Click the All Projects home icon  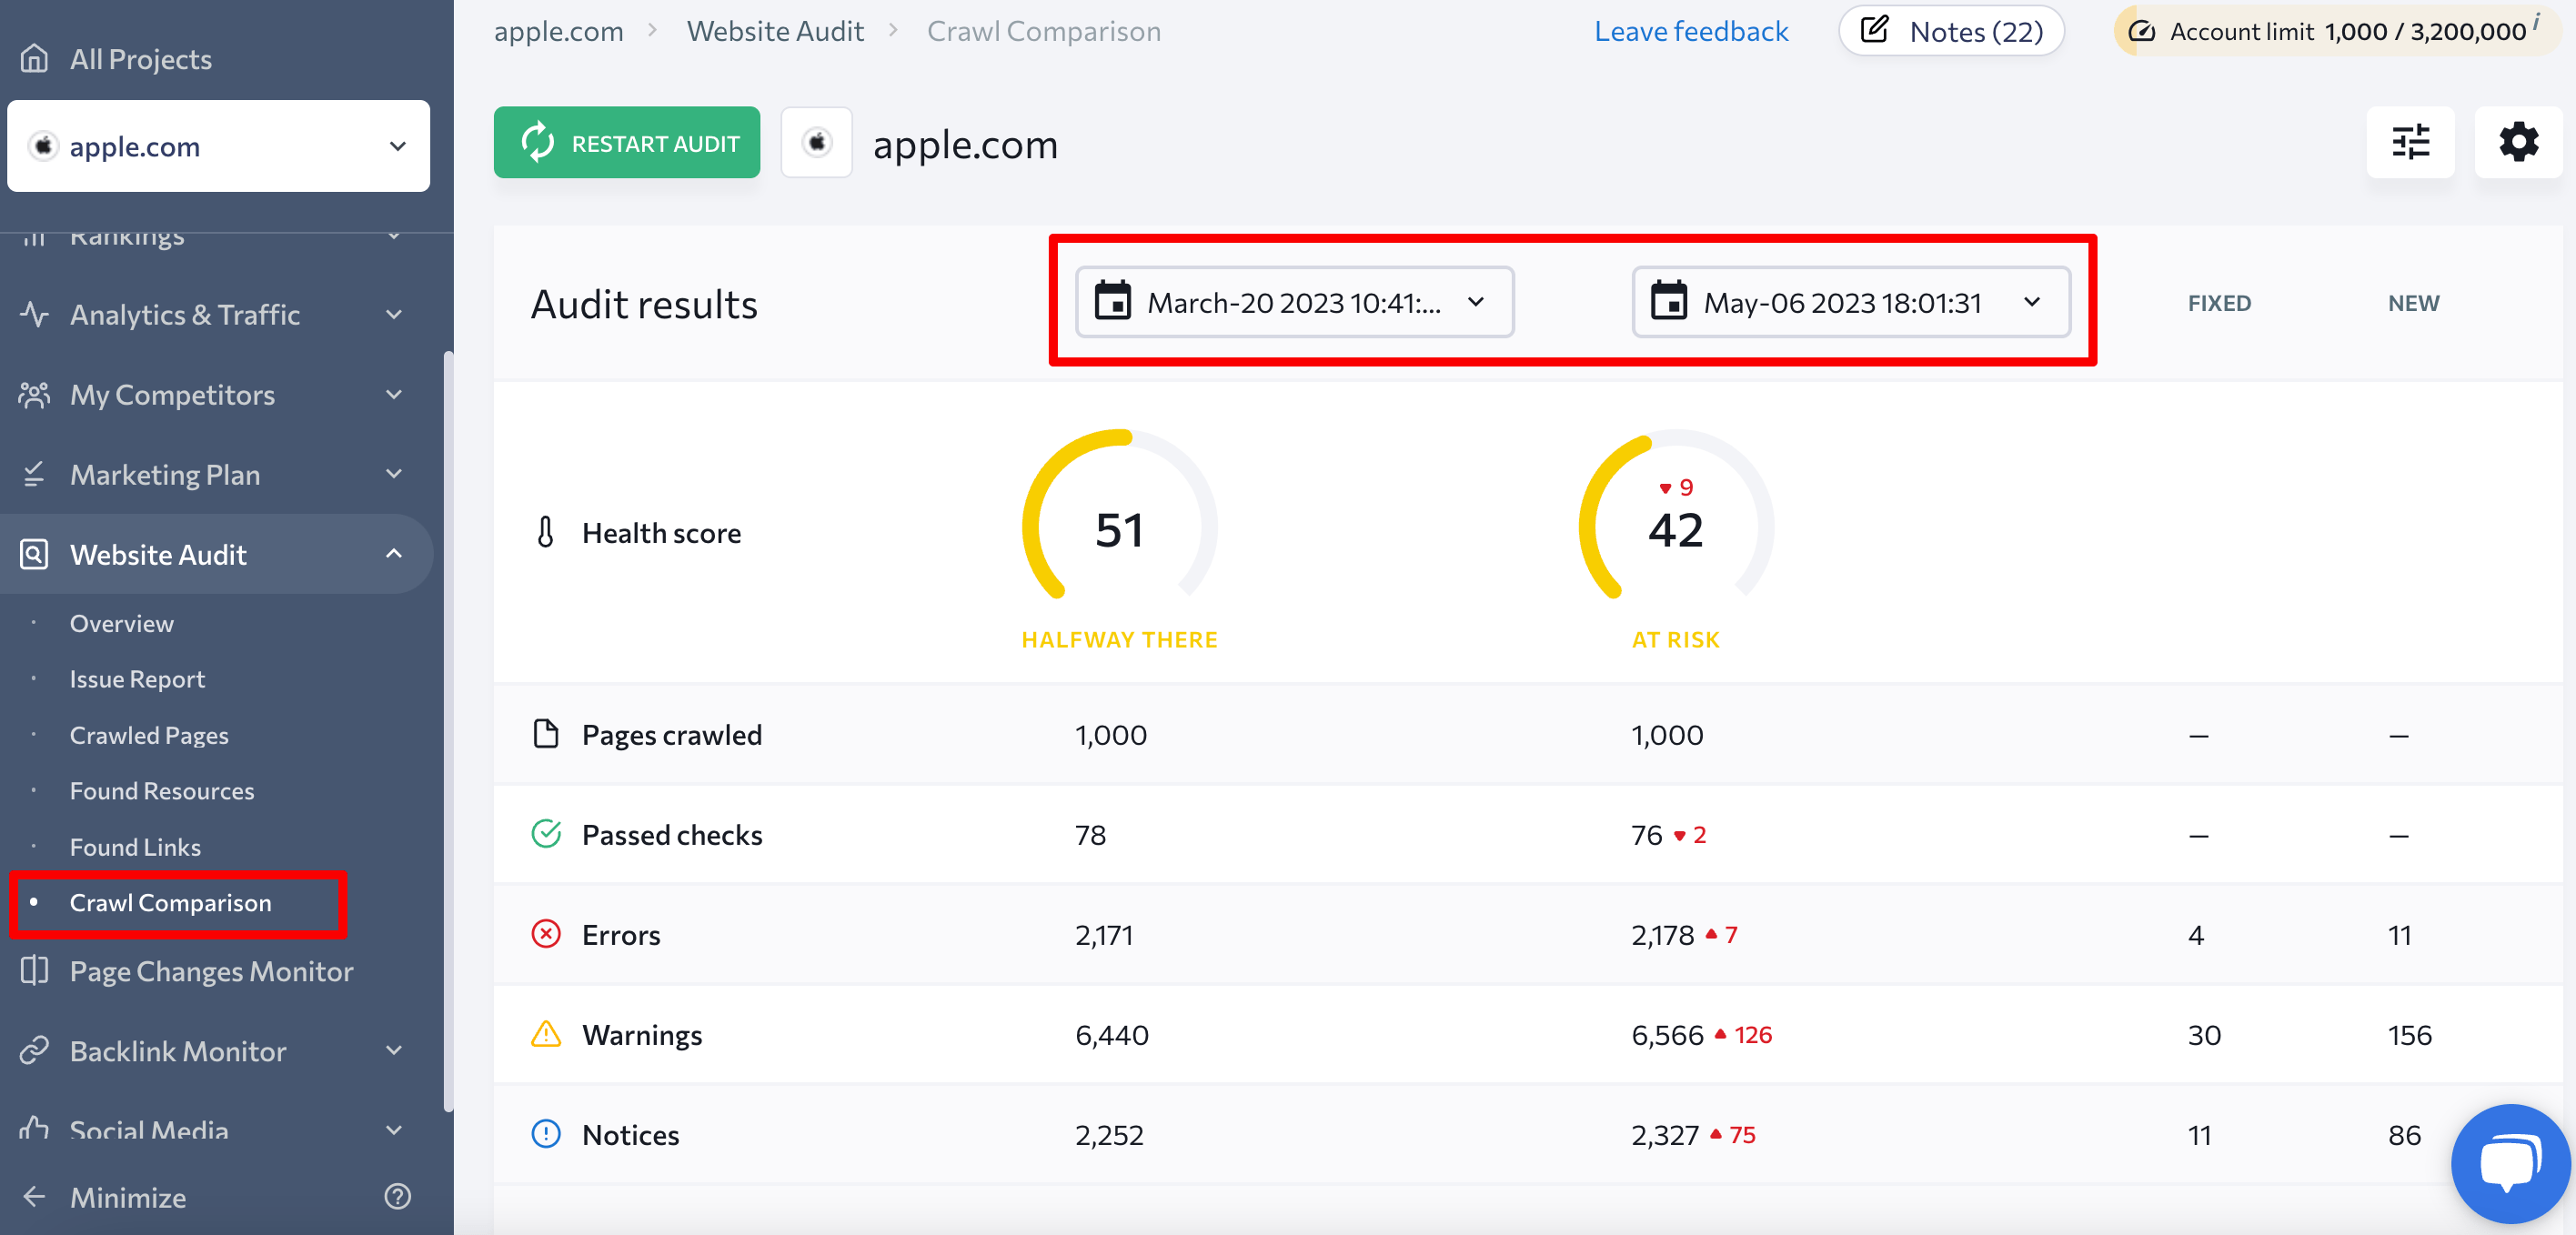[34, 59]
